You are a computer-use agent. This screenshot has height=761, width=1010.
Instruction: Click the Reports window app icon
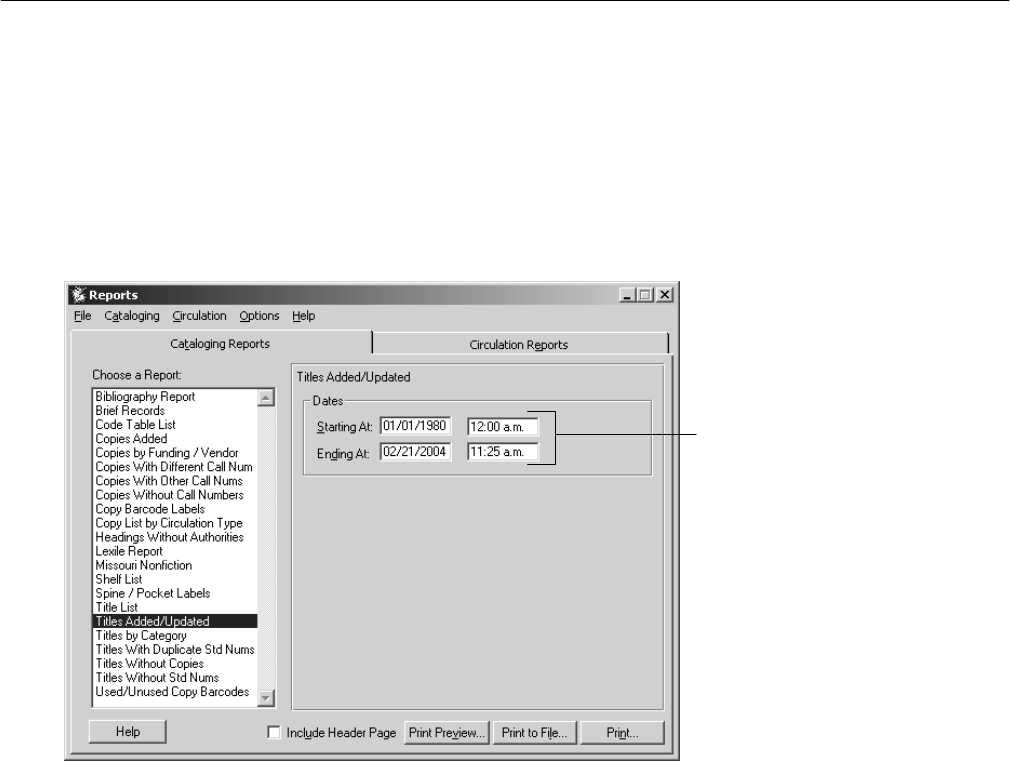click(79, 295)
